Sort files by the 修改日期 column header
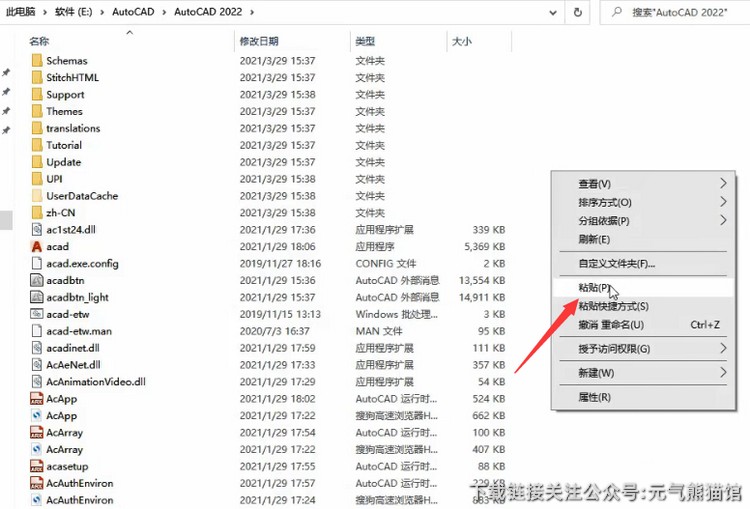 click(259, 41)
